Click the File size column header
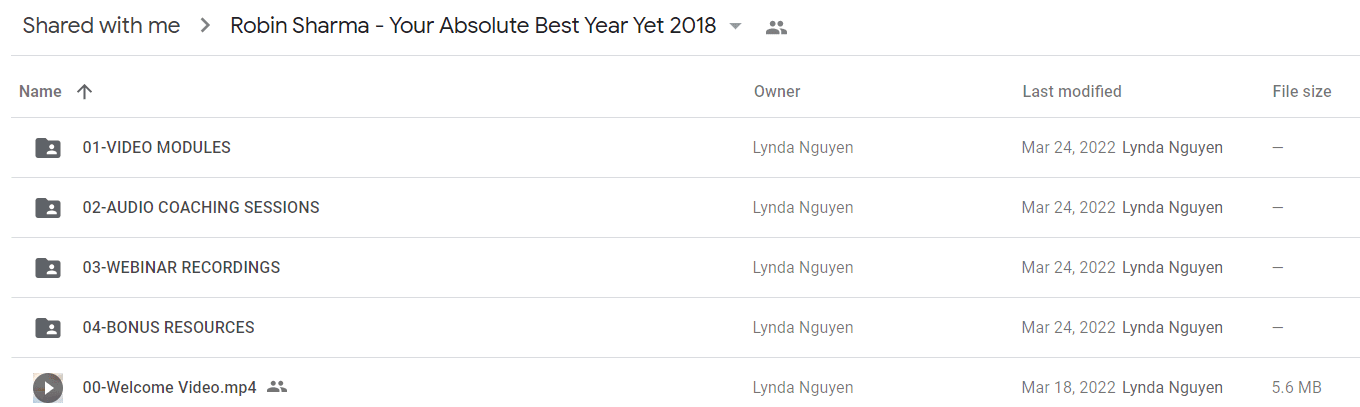1360x407 pixels. click(1302, 91)
